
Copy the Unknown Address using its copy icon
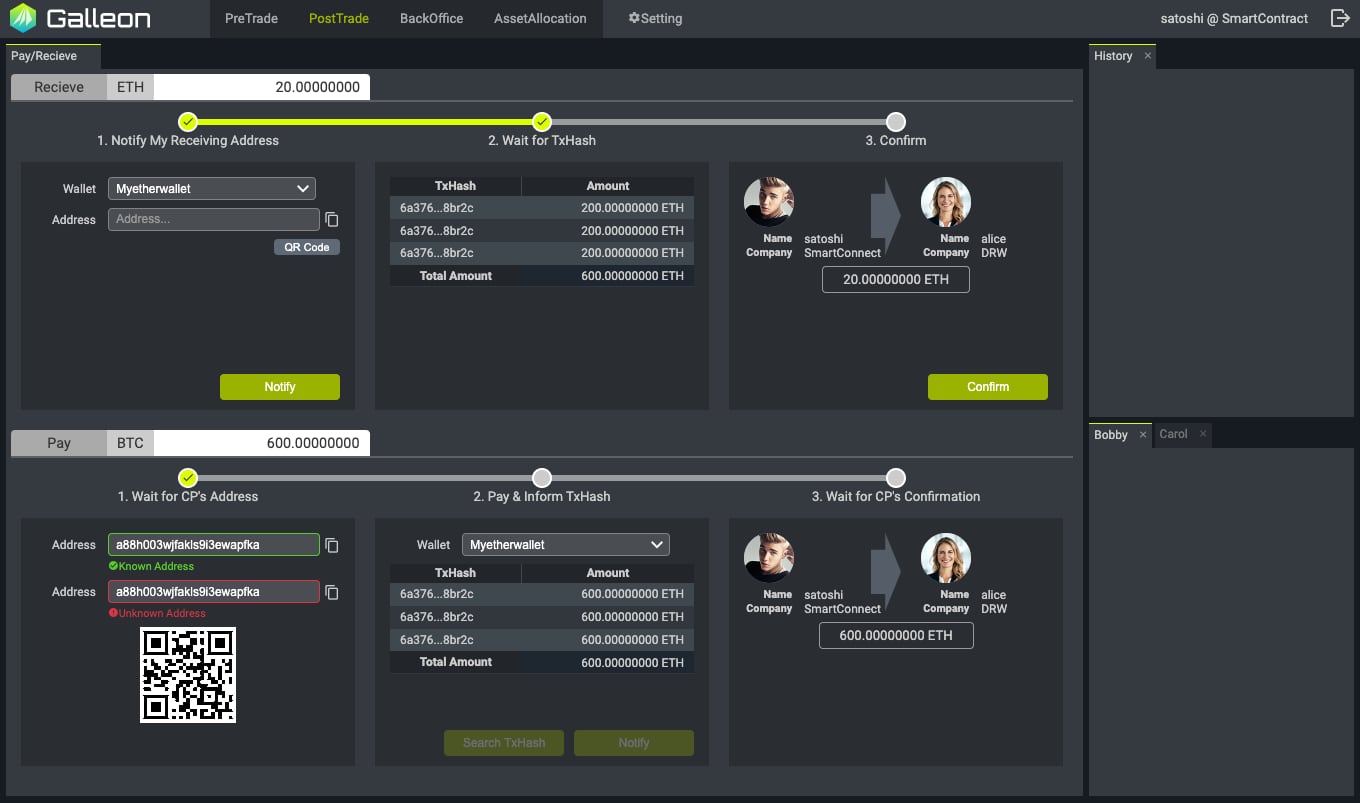[x=332, y=592]
